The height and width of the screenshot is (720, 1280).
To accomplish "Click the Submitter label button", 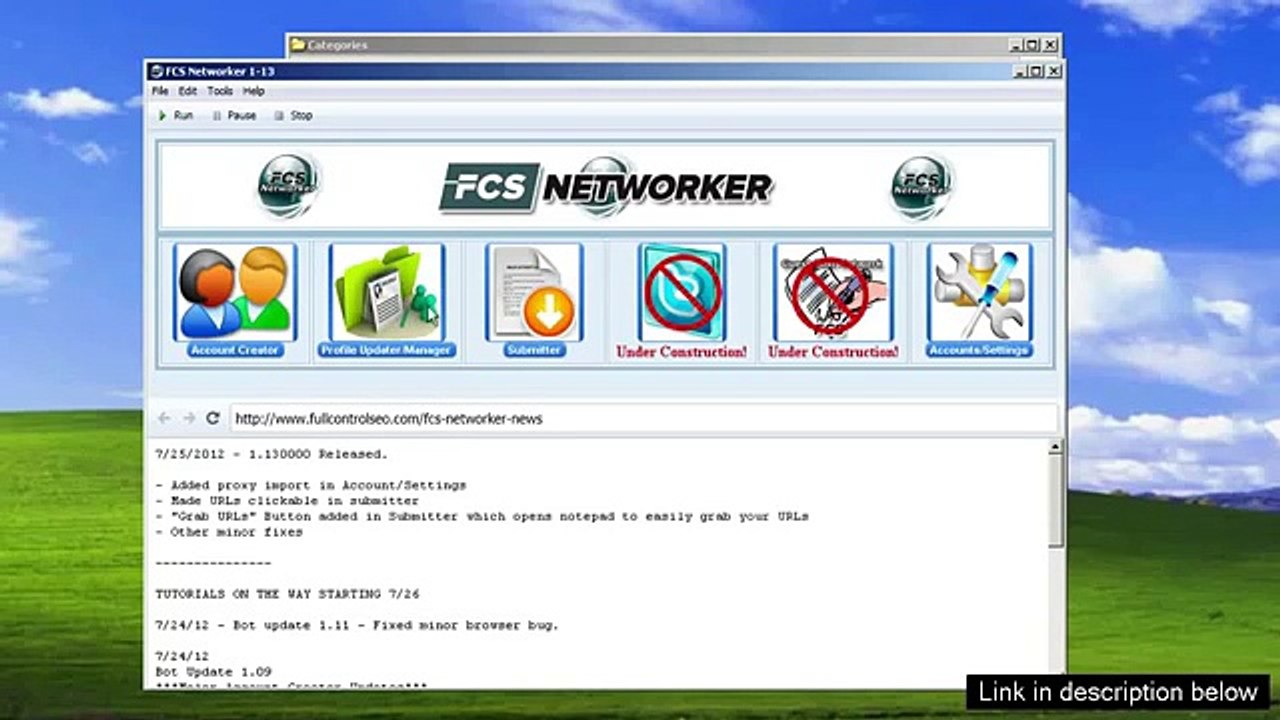I will [534, 350].
